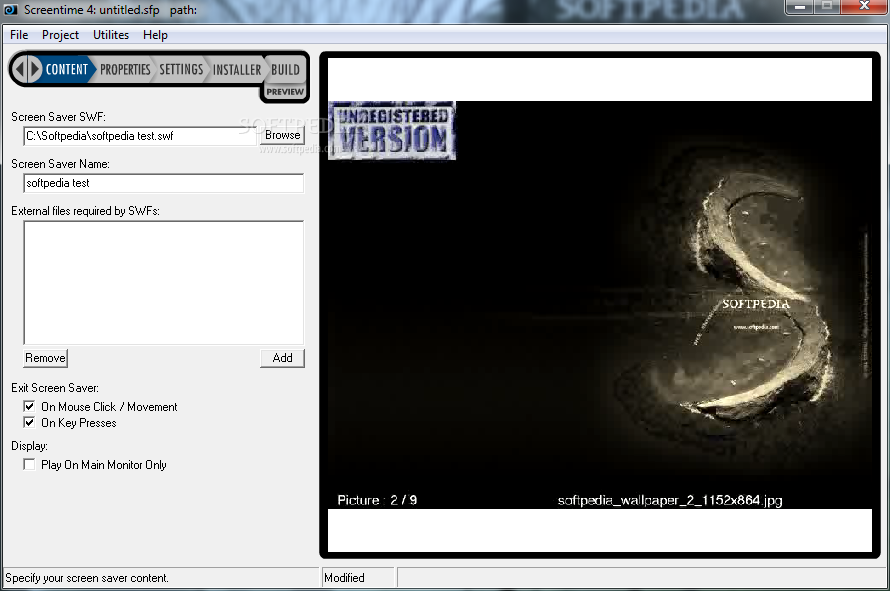Click the Screen Saver Name field
The height and width of the screenshot is (591, 890).
click(x=163, y=183)
